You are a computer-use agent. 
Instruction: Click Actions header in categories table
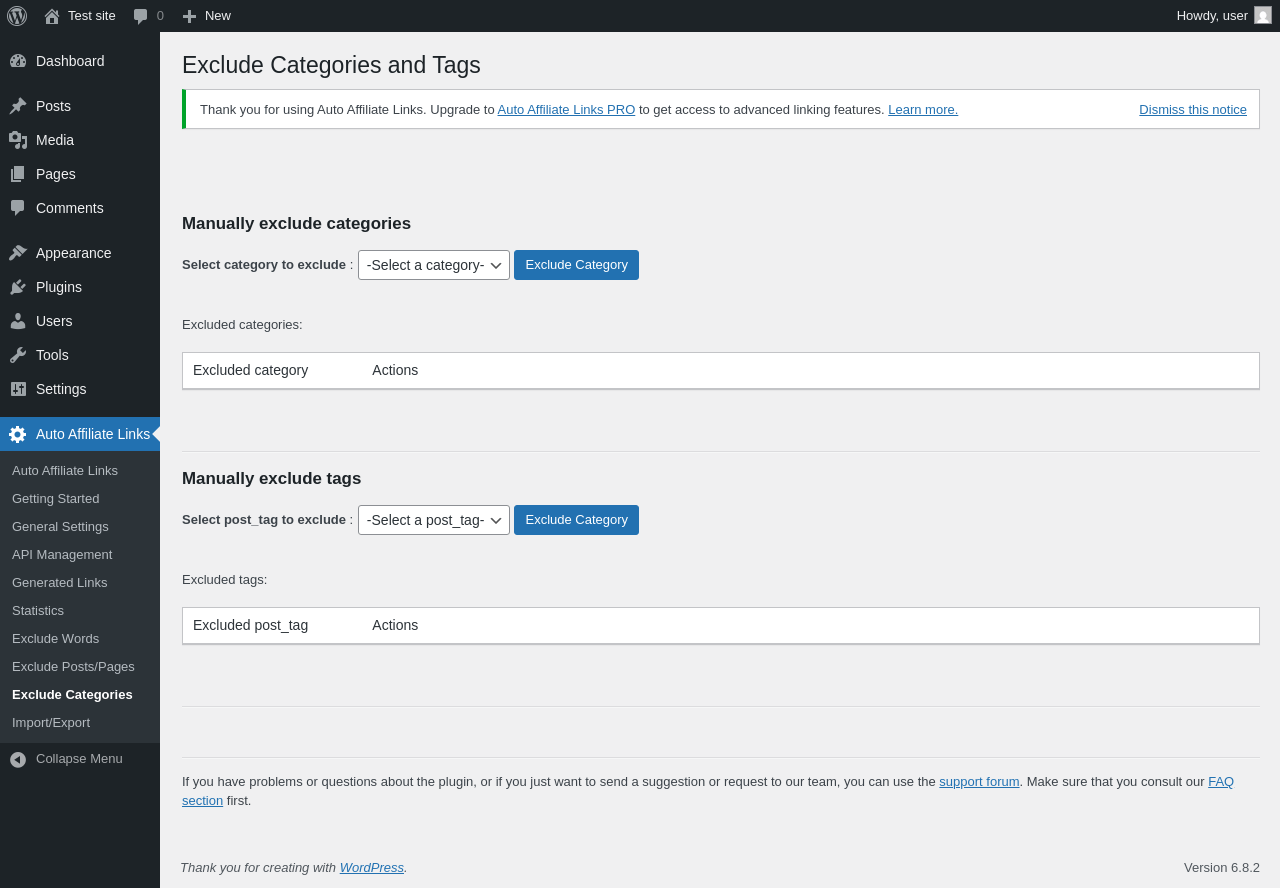point(395,370)
